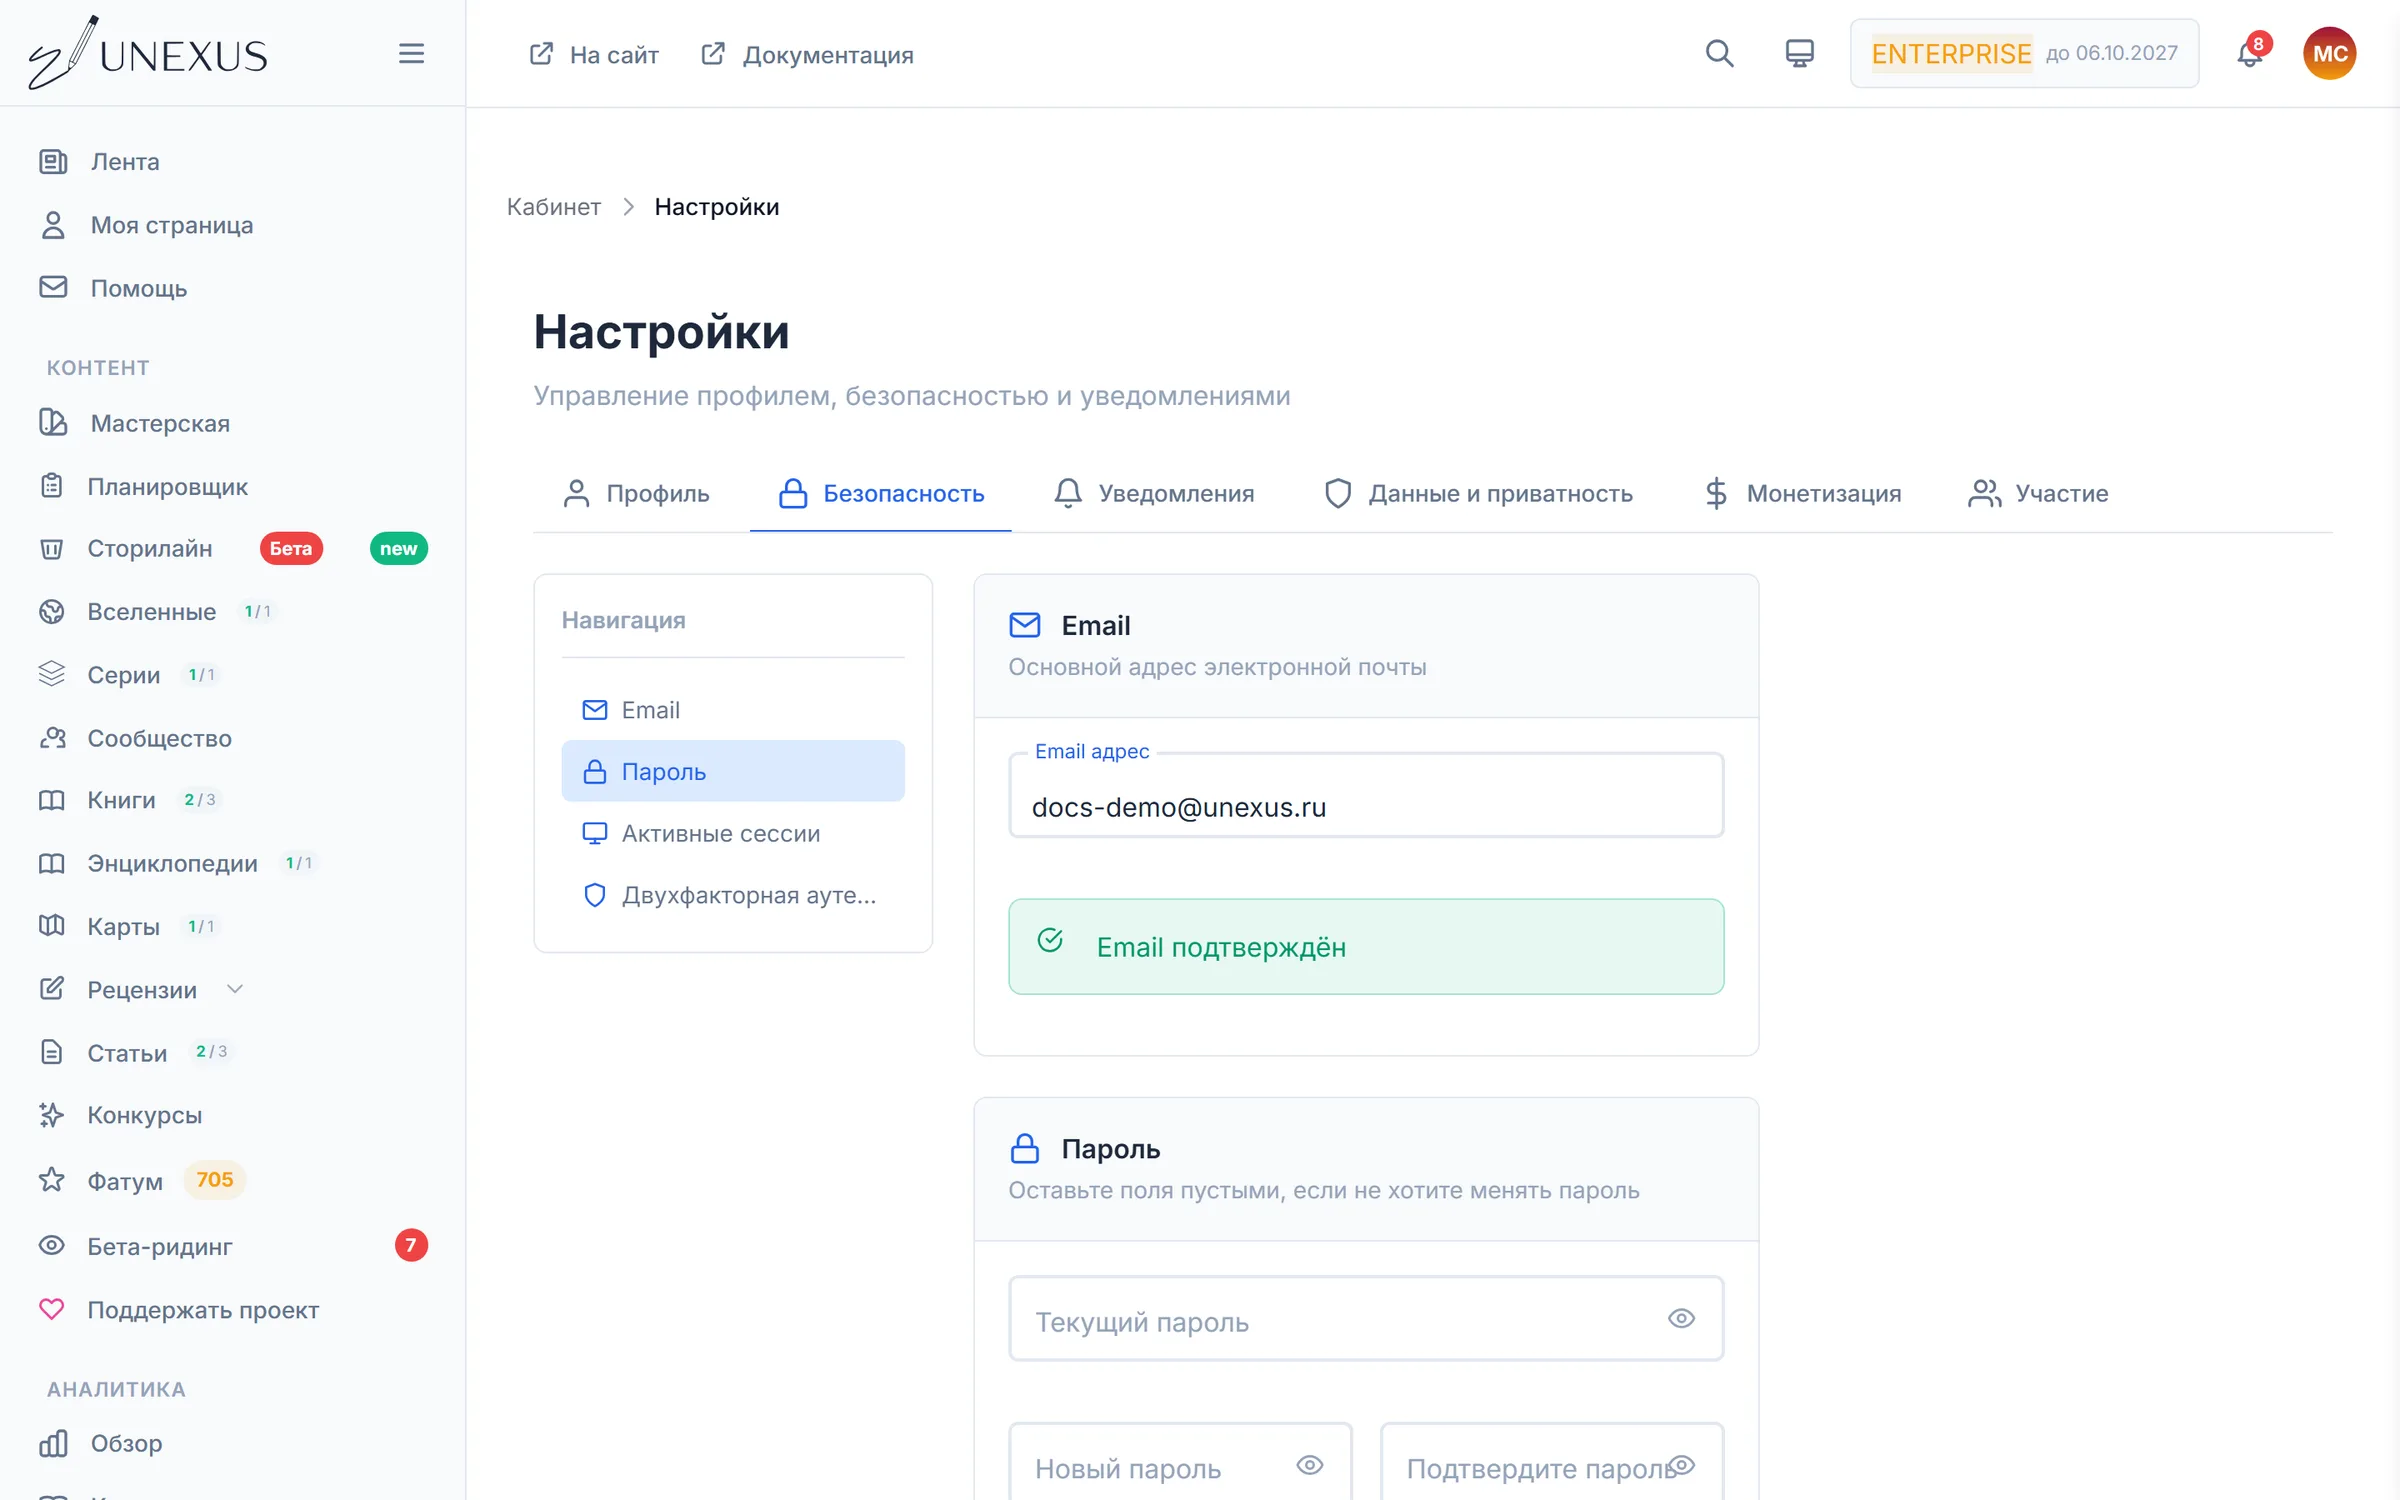This screenshot has width=2400, height=1500.
Task: Open the Данные и приватность tab
Action: point(1478,493)
